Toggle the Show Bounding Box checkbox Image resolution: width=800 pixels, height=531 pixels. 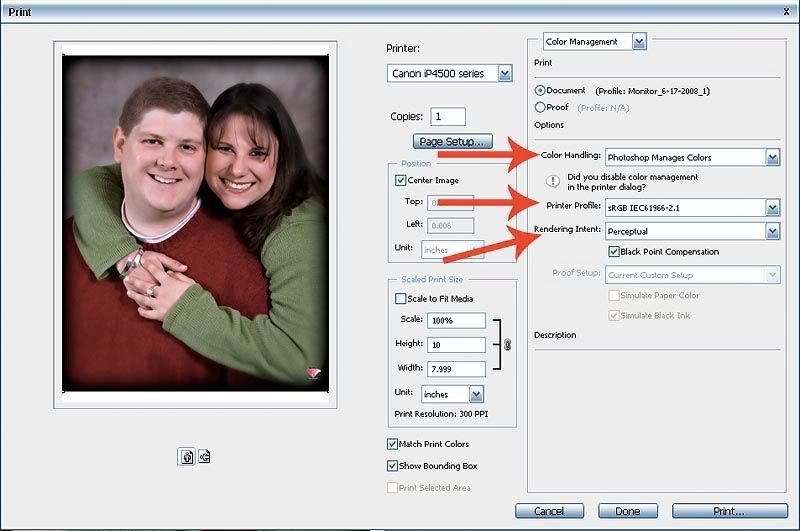392,466
